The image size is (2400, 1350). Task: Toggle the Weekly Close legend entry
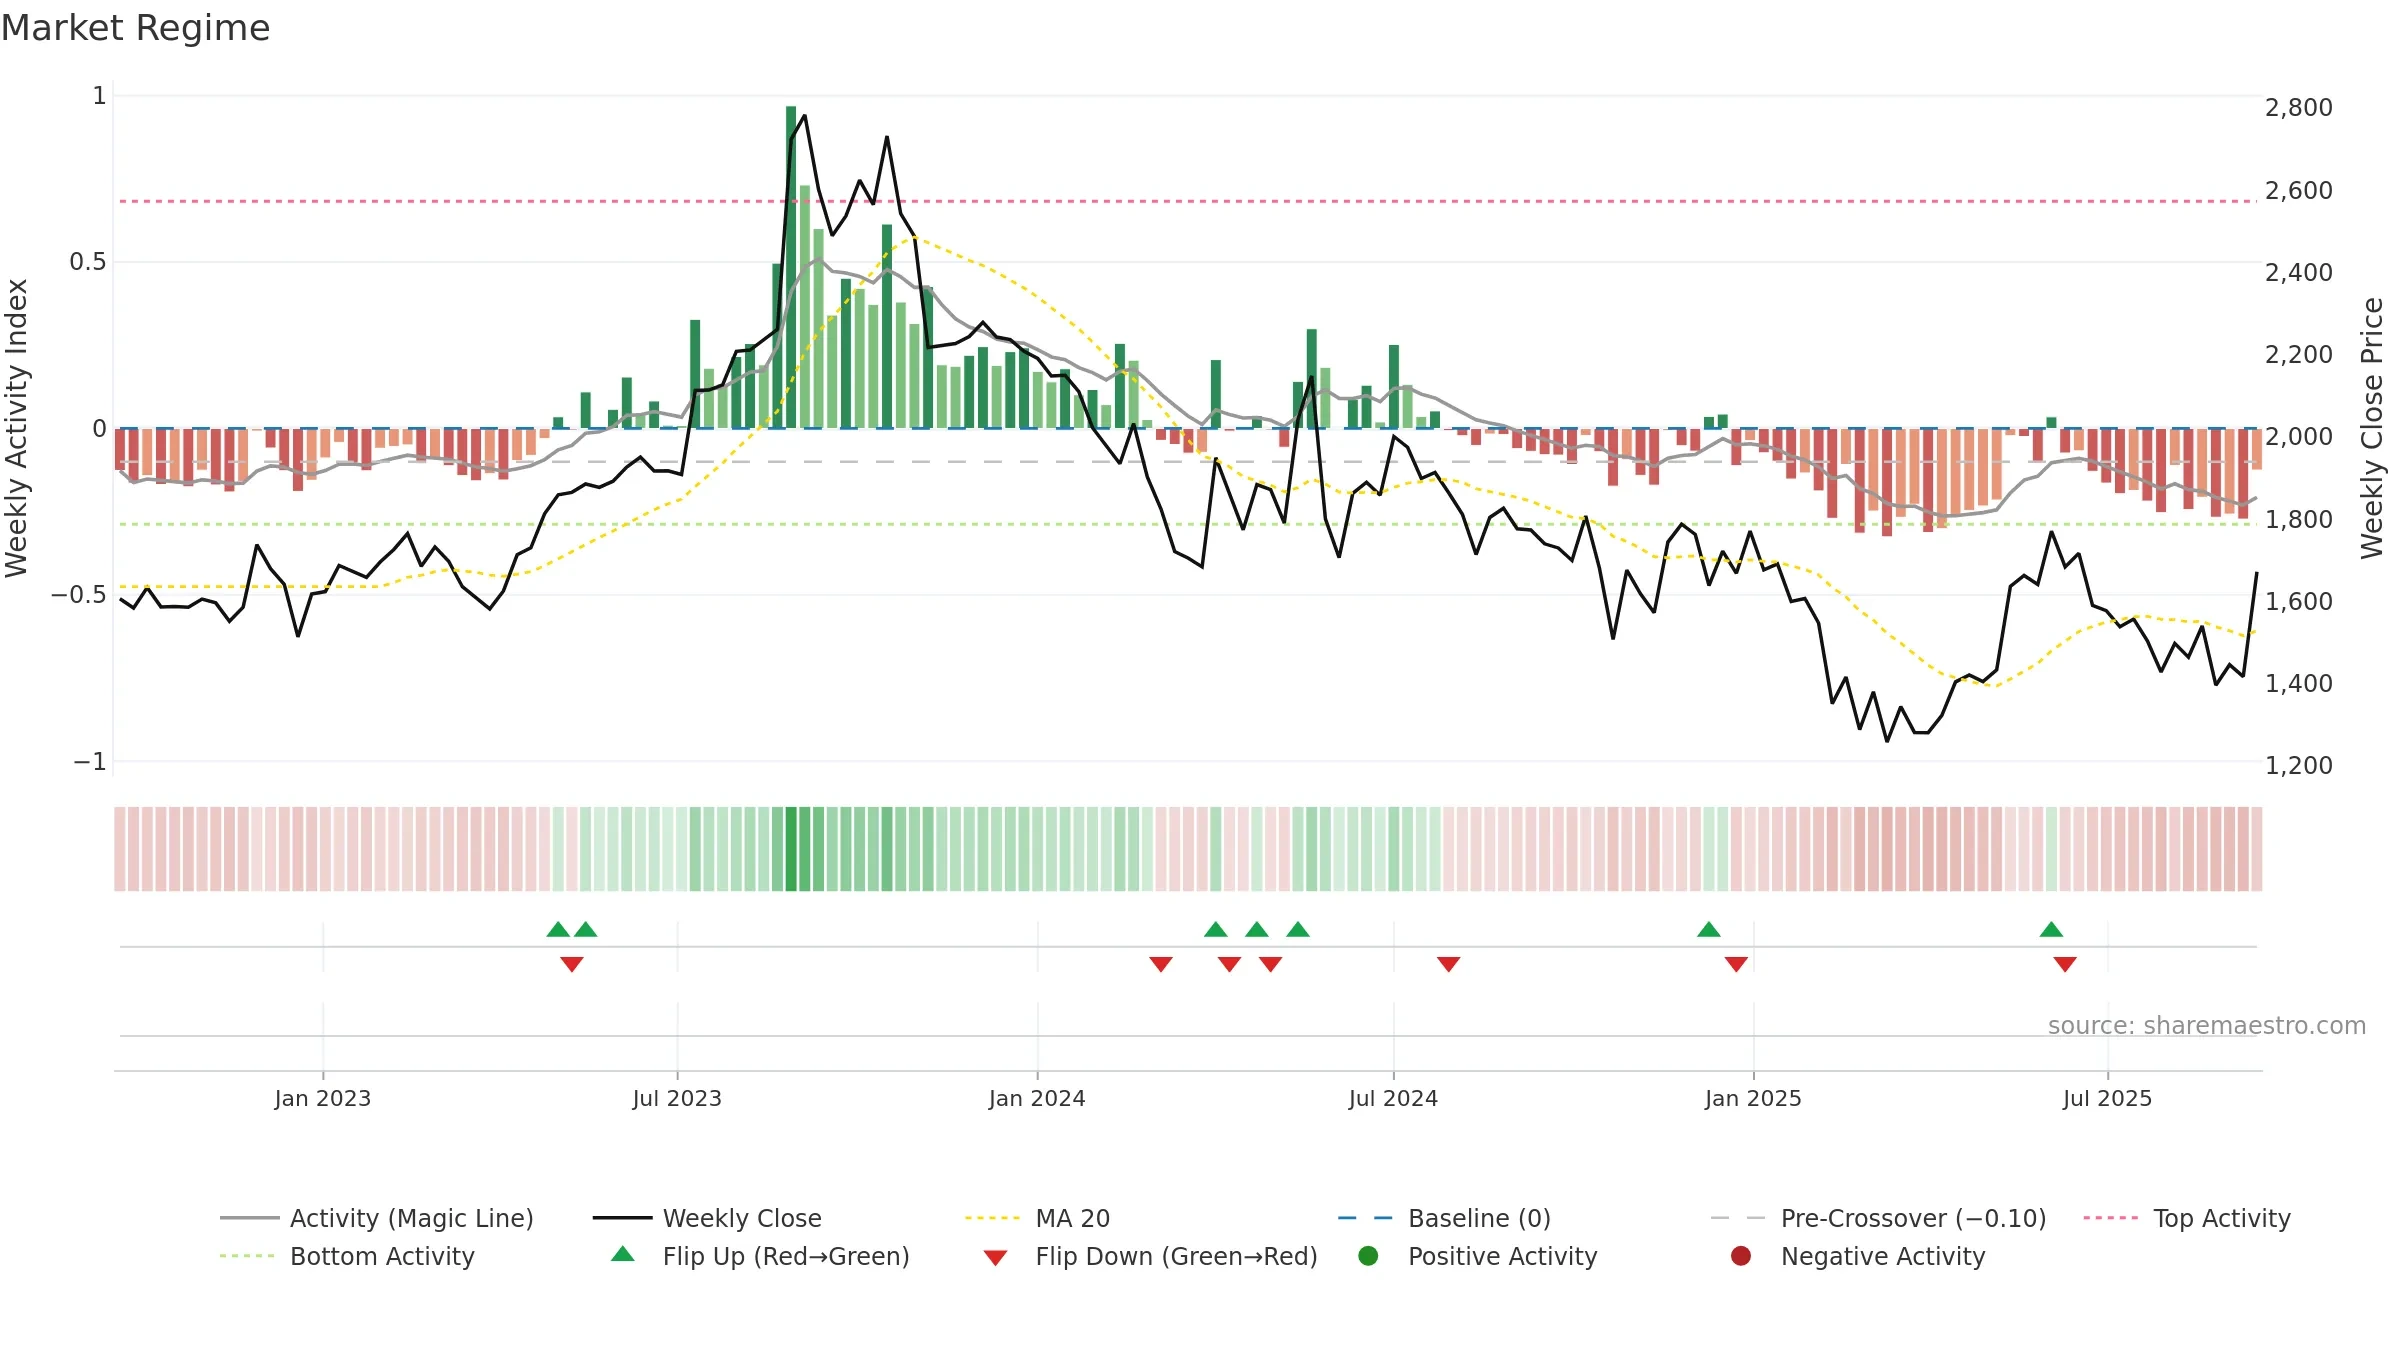click(x=707, y=1218)
